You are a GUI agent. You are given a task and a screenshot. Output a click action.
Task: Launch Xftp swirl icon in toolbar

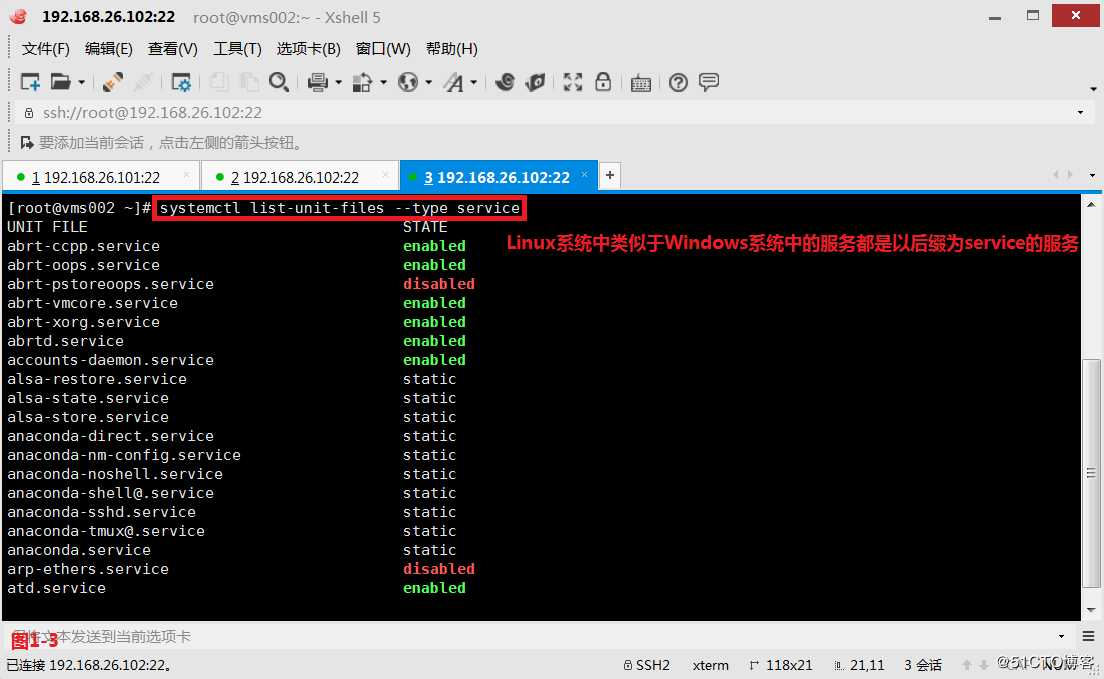(x=505, y=82)
